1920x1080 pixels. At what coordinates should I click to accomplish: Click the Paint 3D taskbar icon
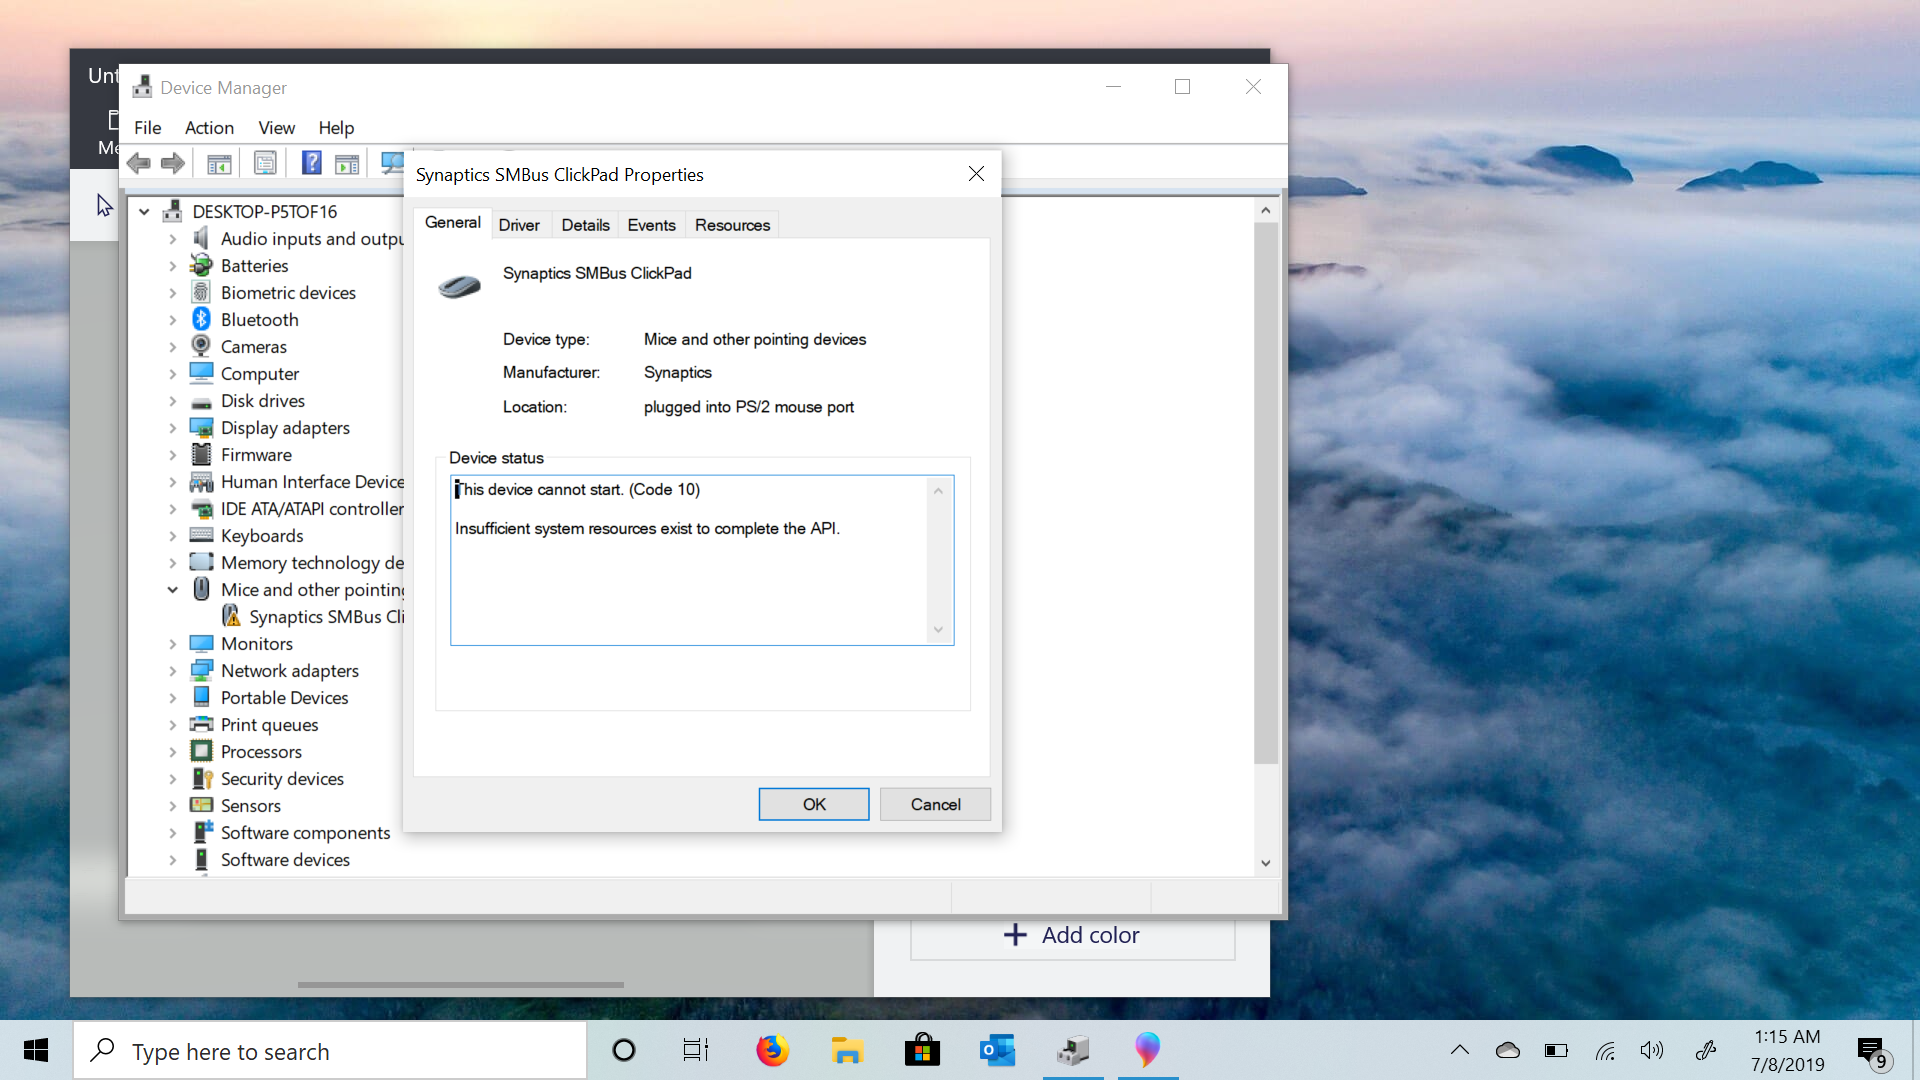(x=1148, y=1050)
